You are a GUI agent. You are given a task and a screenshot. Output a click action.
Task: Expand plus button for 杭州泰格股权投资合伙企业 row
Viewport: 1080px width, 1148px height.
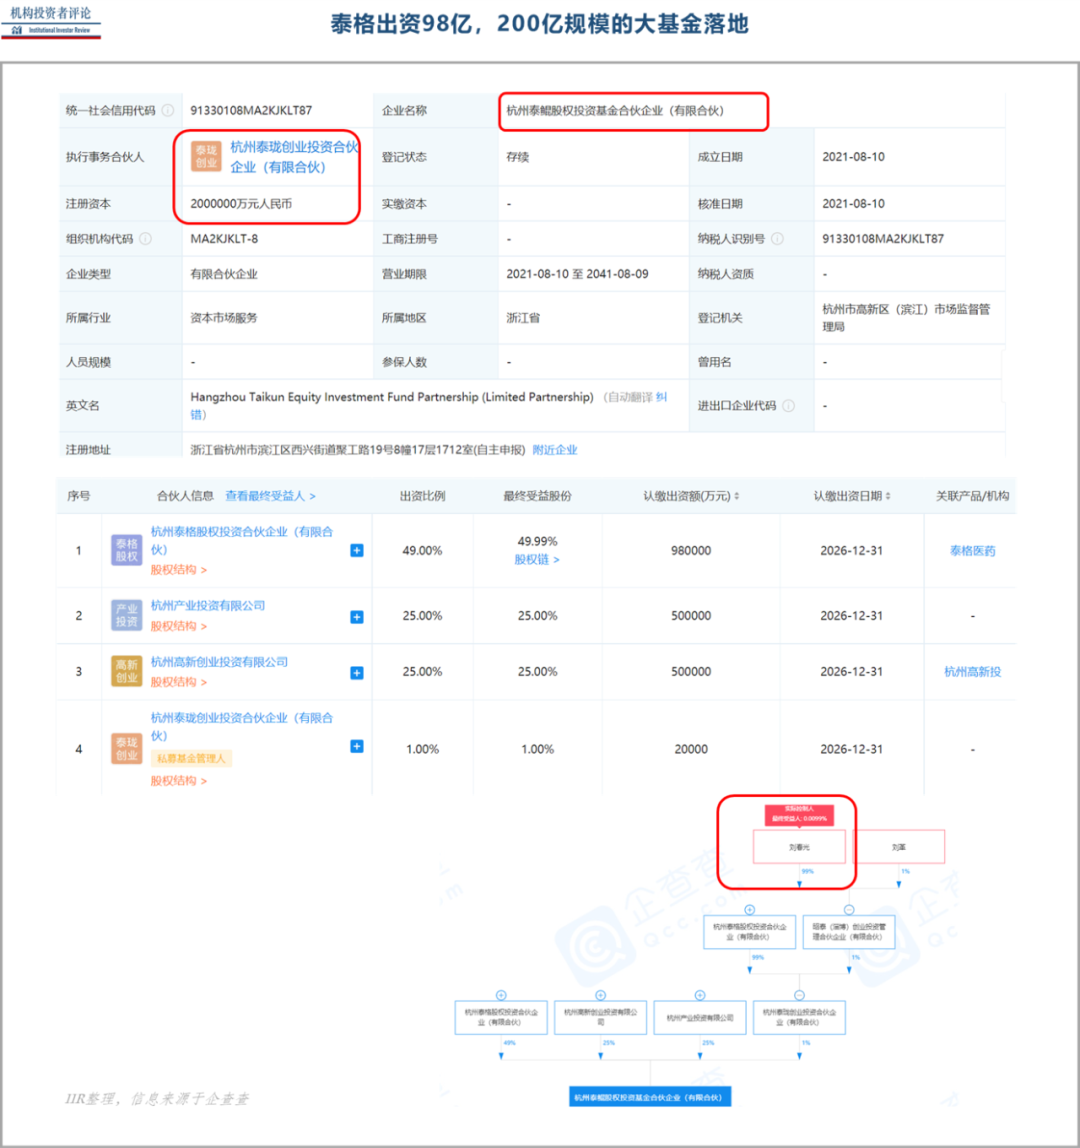pos(357,551)
